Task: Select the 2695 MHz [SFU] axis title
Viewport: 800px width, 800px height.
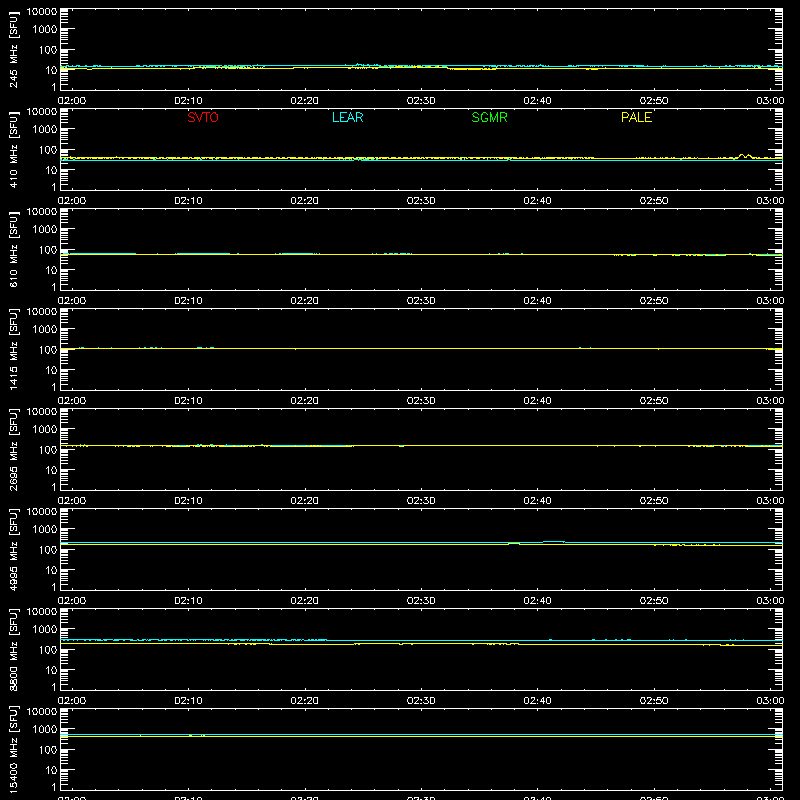Action: tap(14, 449)
